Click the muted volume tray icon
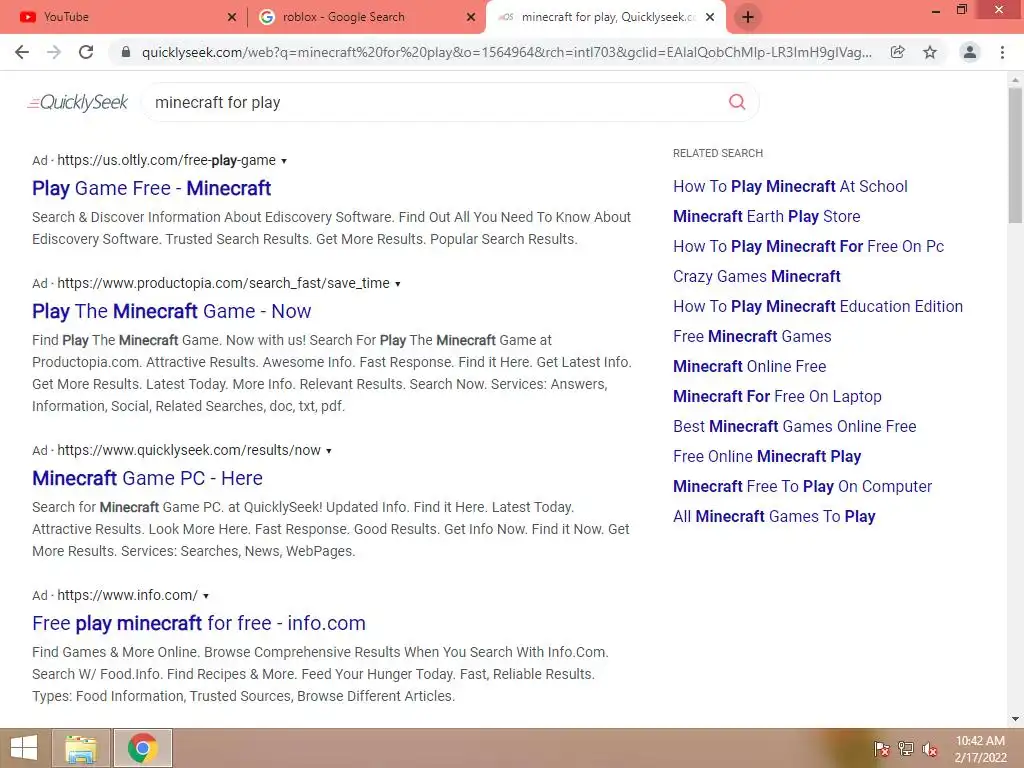 tap(930, 749)
